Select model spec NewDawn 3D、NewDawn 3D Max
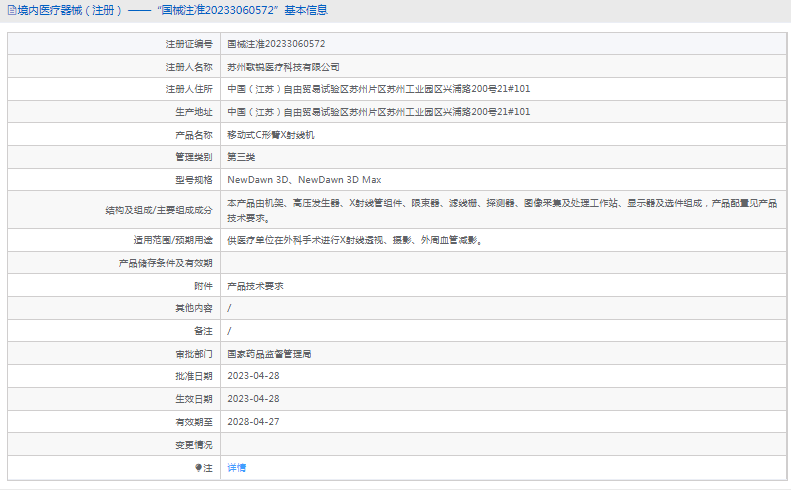791x490 pixels. pos(304,180)
